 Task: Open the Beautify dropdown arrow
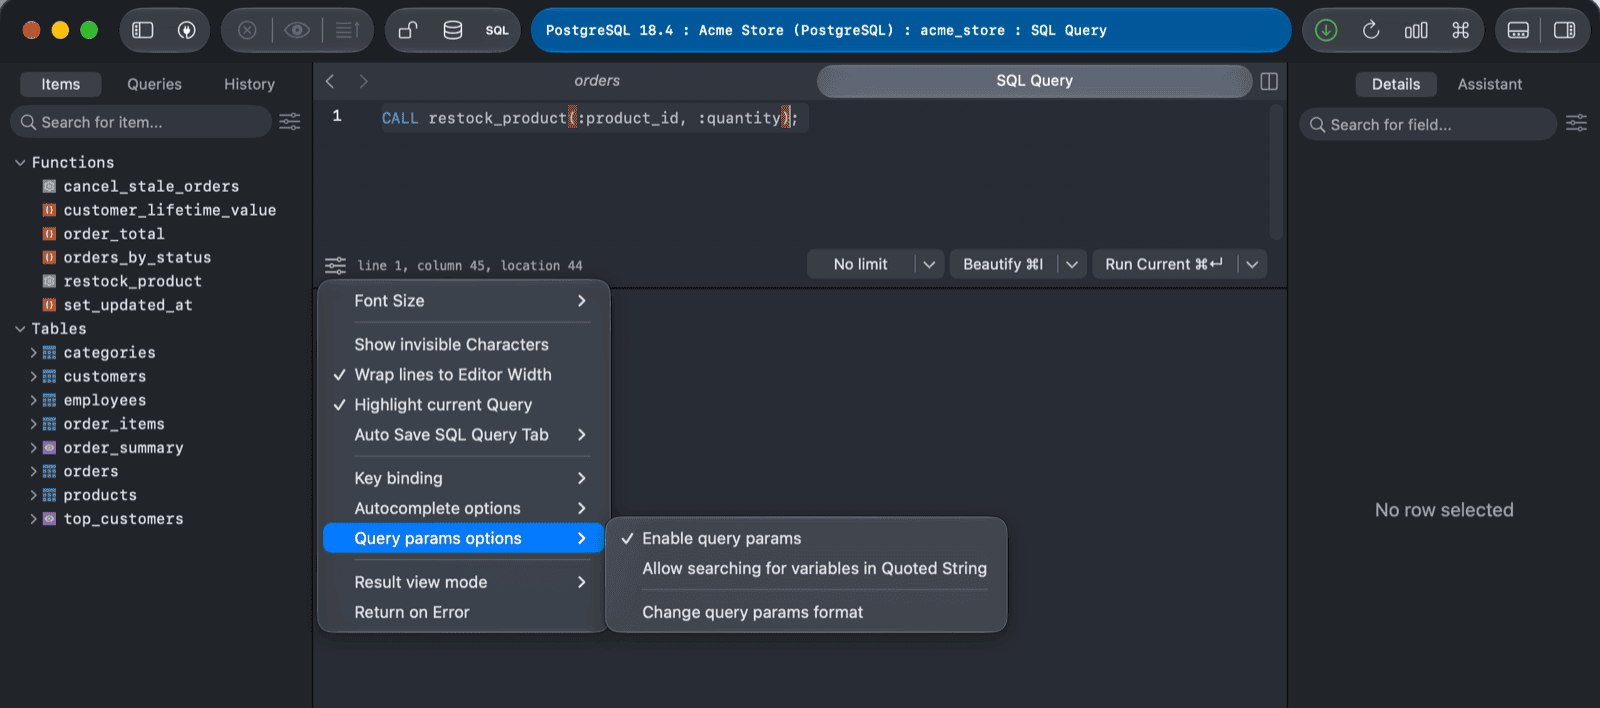[1072, 264]
